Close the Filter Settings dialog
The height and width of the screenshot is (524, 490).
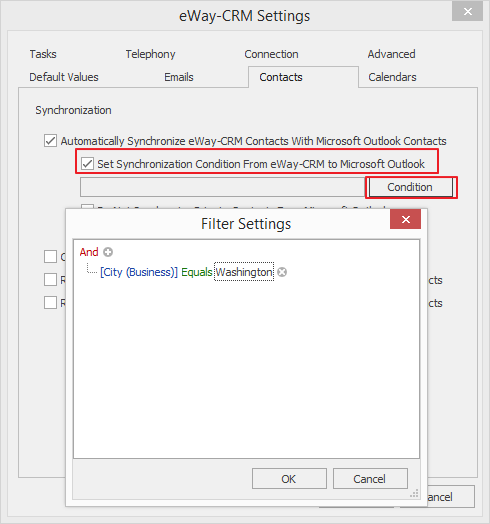coord(405,220)
